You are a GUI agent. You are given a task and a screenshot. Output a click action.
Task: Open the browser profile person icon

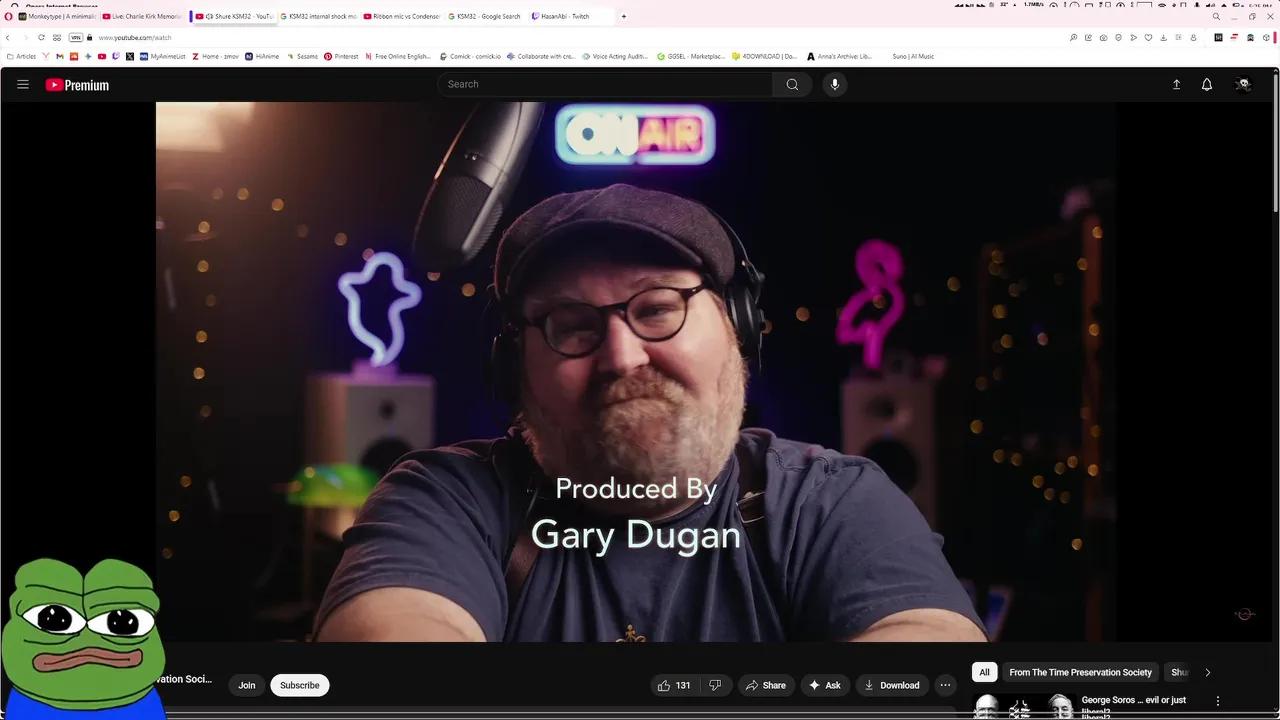coord(1193,38)
